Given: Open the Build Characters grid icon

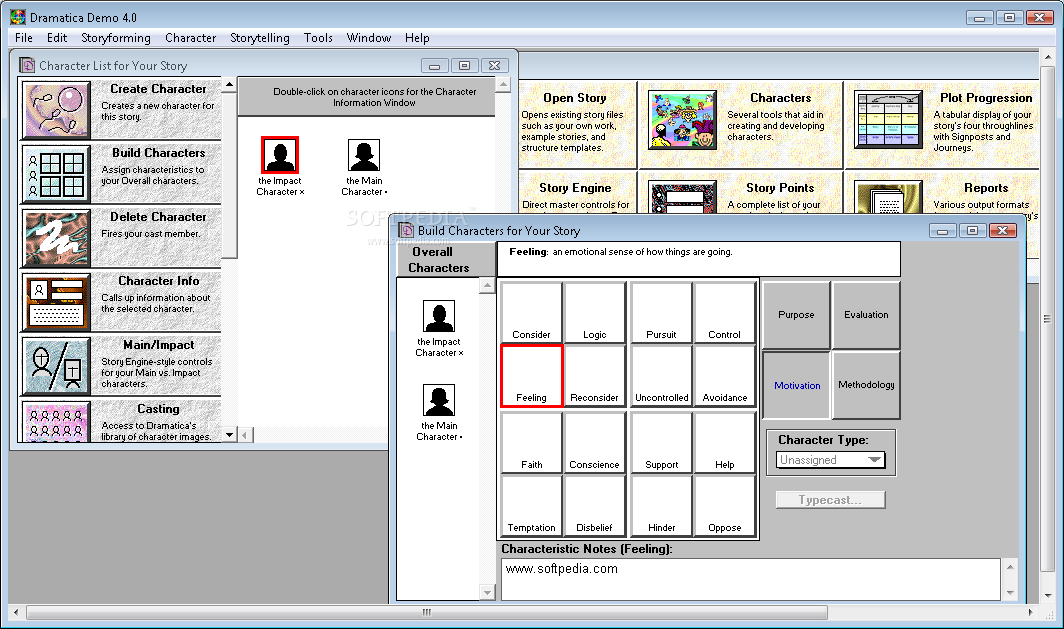Looking at the screenshot, I should click(x=56, y=174).
